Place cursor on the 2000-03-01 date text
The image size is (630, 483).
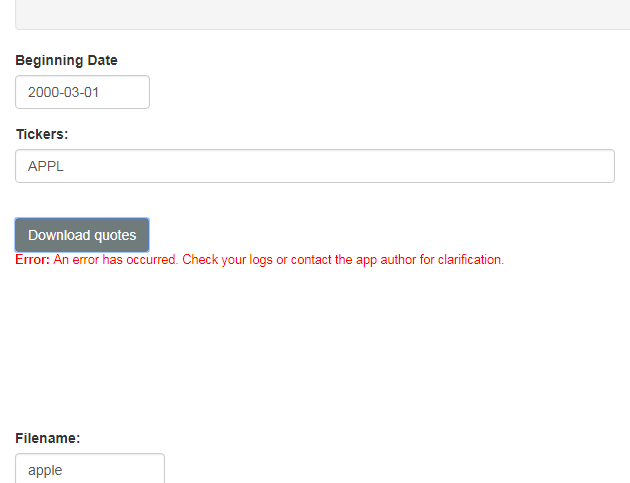point(63,92)
